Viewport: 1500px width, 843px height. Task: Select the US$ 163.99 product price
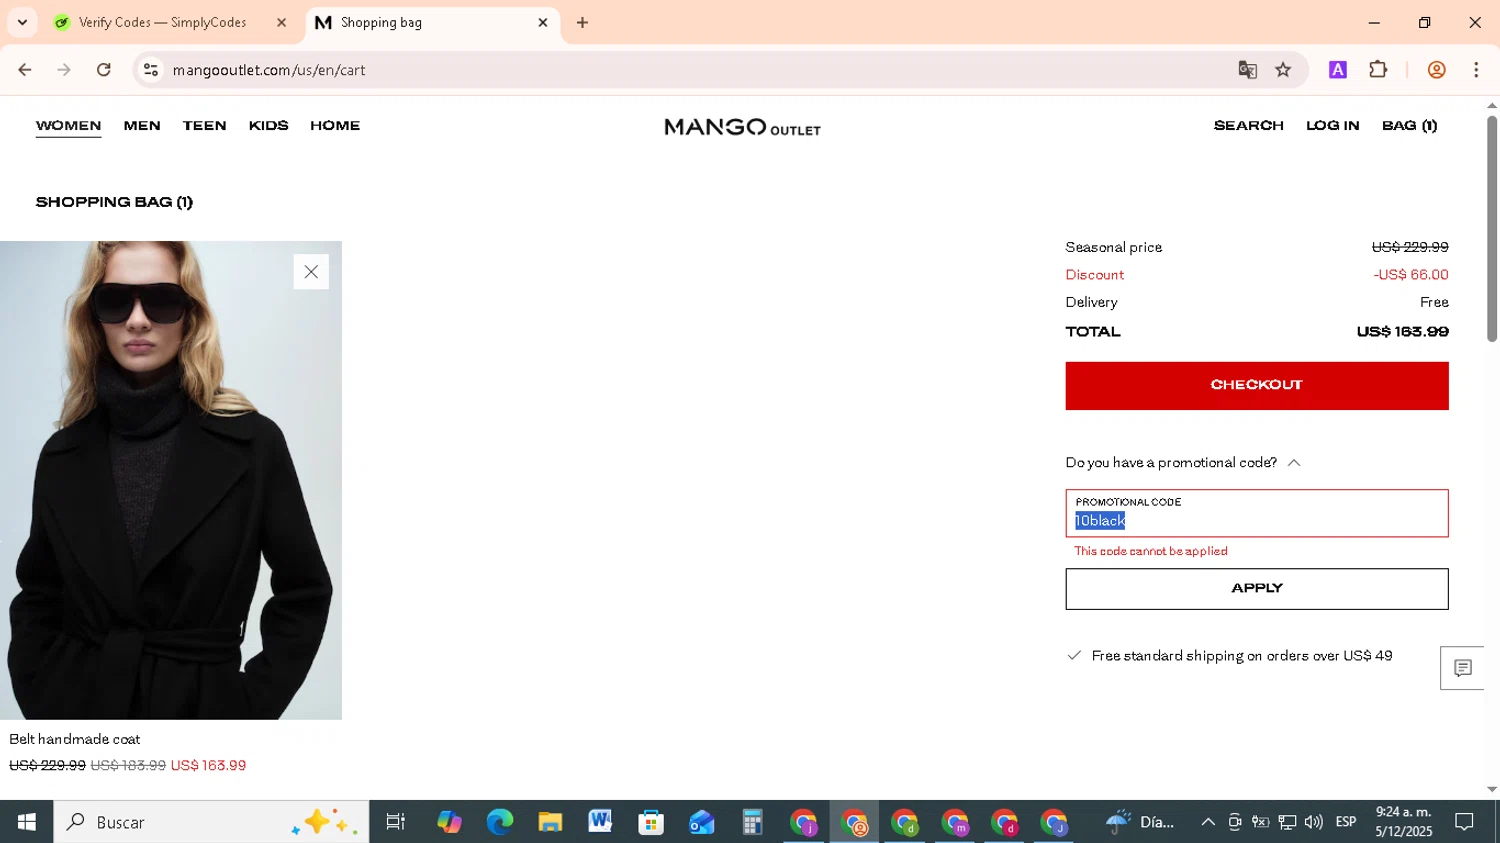click(208, 766)
